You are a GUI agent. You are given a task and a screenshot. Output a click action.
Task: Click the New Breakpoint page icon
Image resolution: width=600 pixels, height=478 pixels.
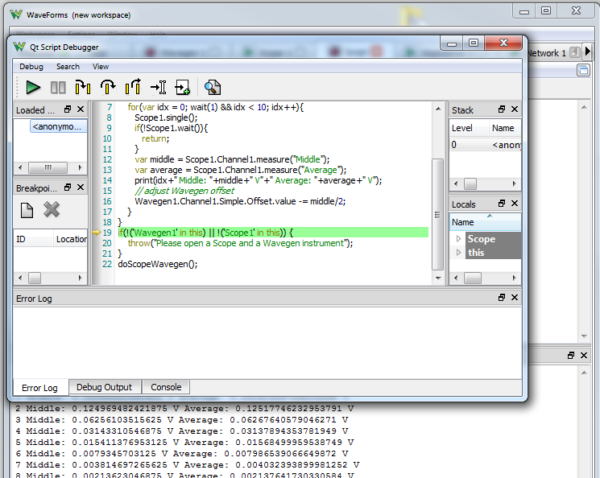[x=27, y=210]
